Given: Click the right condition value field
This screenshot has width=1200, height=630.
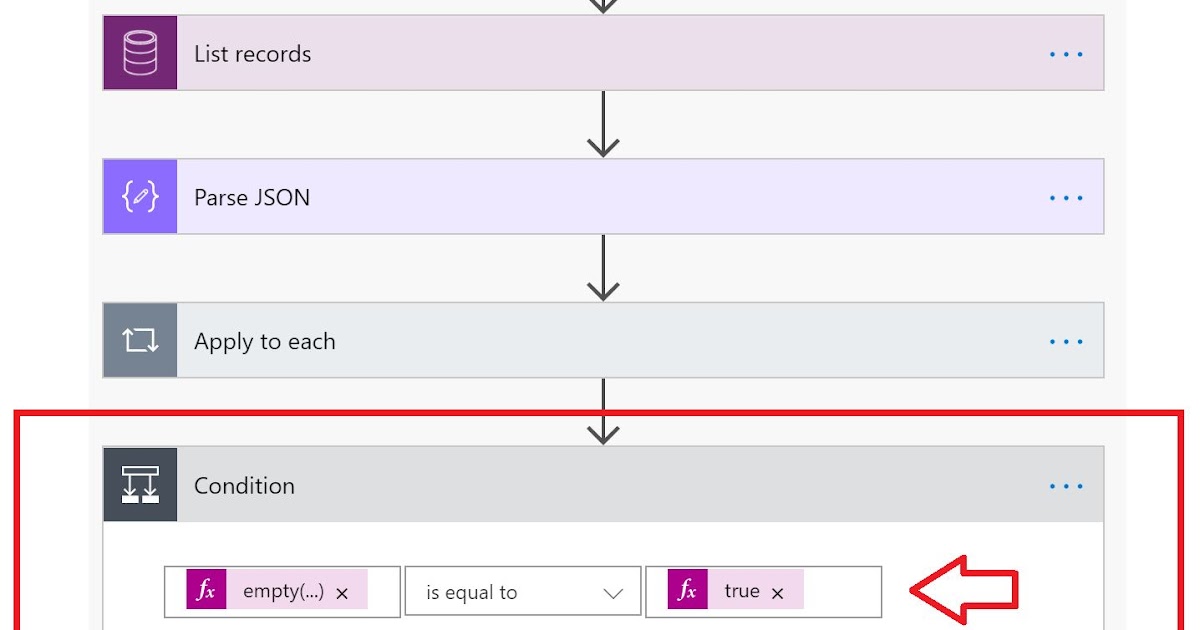Looking at the screenshot, I should [765, 591].
